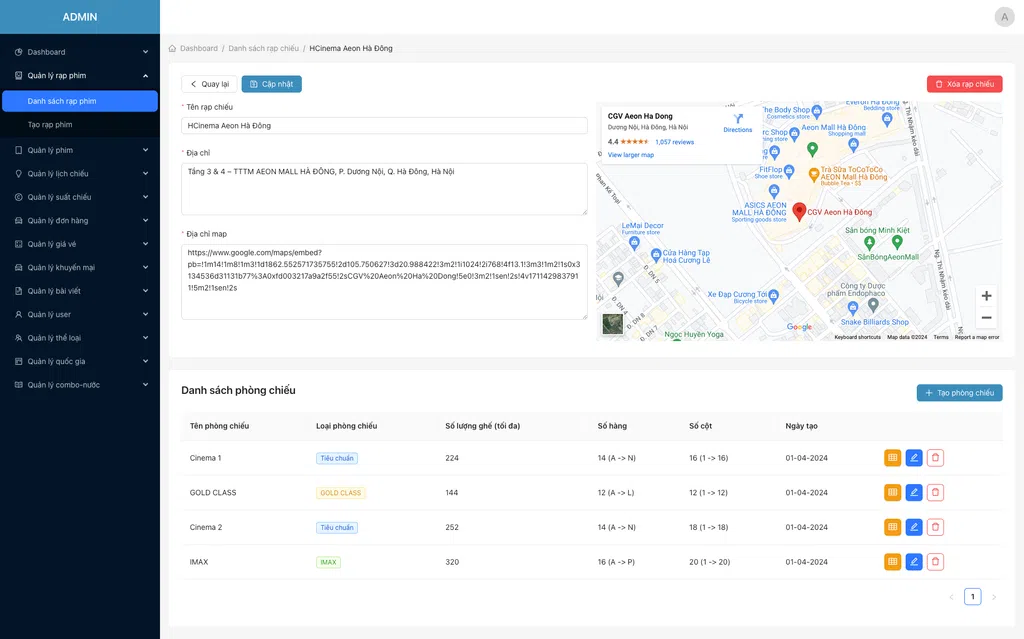Viewport: 1024px width, 639px height.
Task: Edit the IMAX room
Action: click(914, 562)
